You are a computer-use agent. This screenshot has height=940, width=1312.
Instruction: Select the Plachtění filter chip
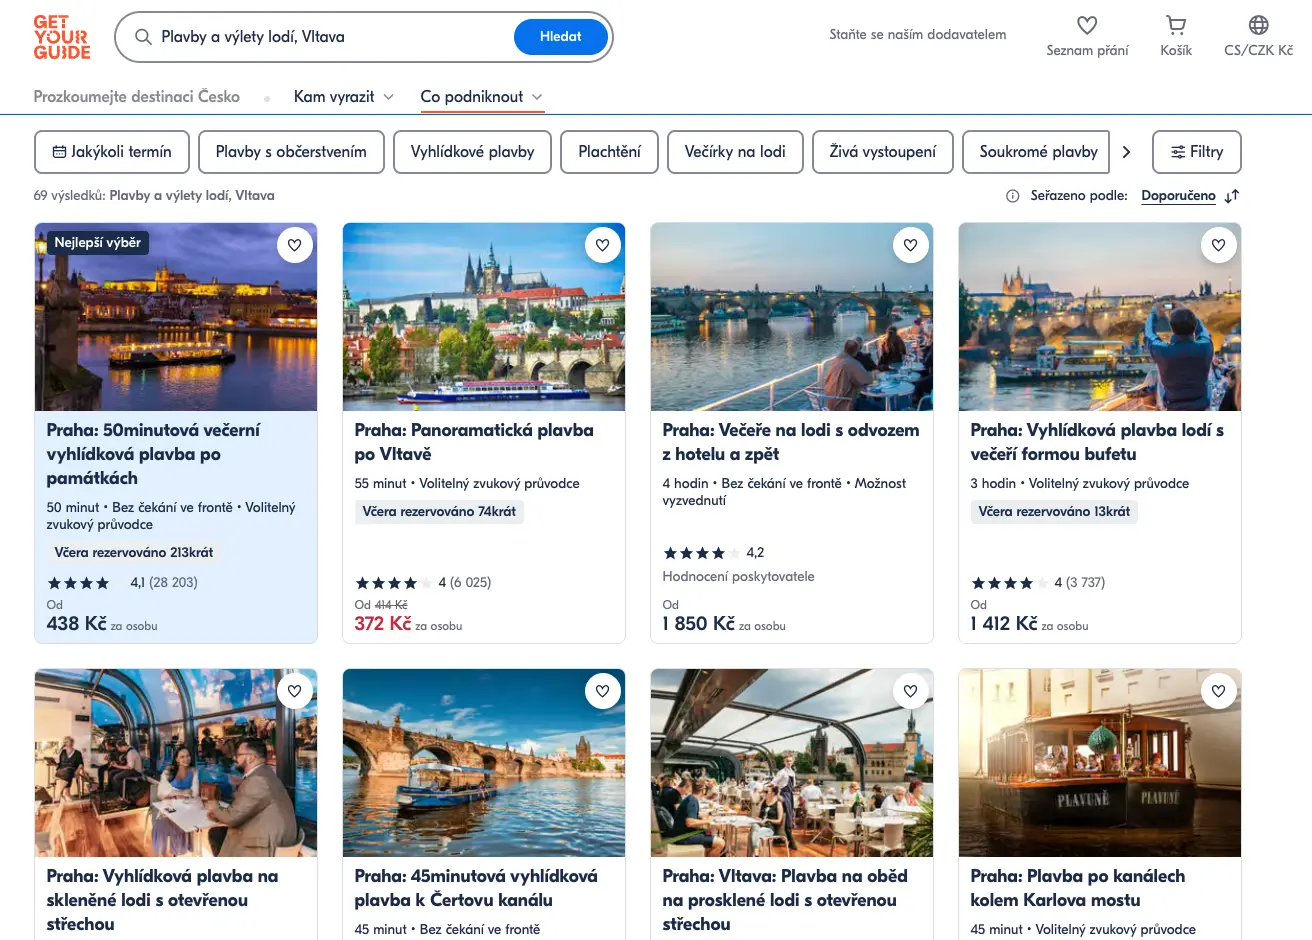coord(609,152)
